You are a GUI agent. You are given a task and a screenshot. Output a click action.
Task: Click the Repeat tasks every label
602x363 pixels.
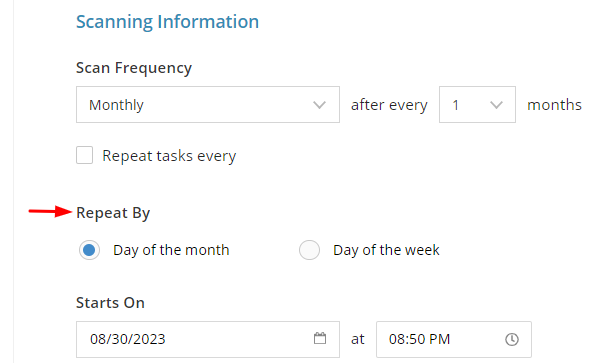pos(169,156)
